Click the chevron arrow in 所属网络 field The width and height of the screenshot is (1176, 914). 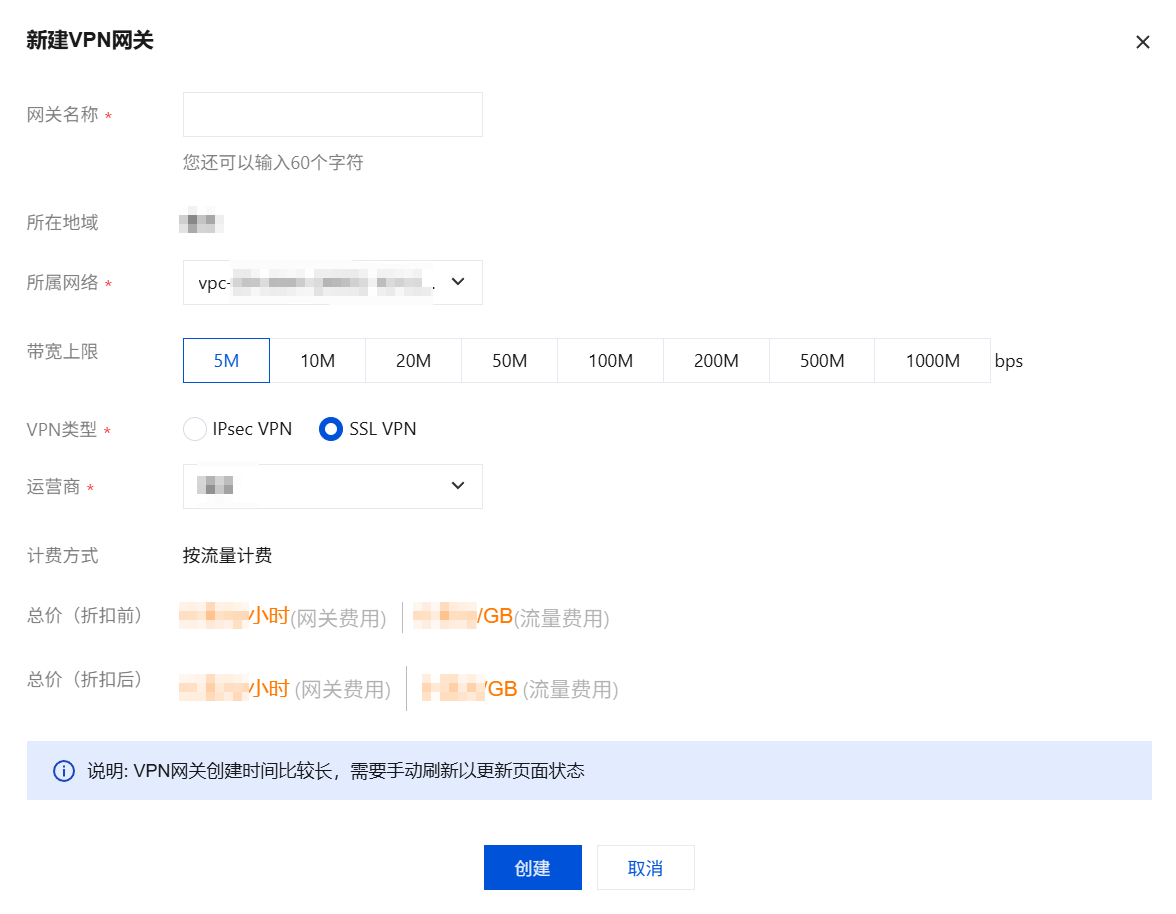coord(458,282)
